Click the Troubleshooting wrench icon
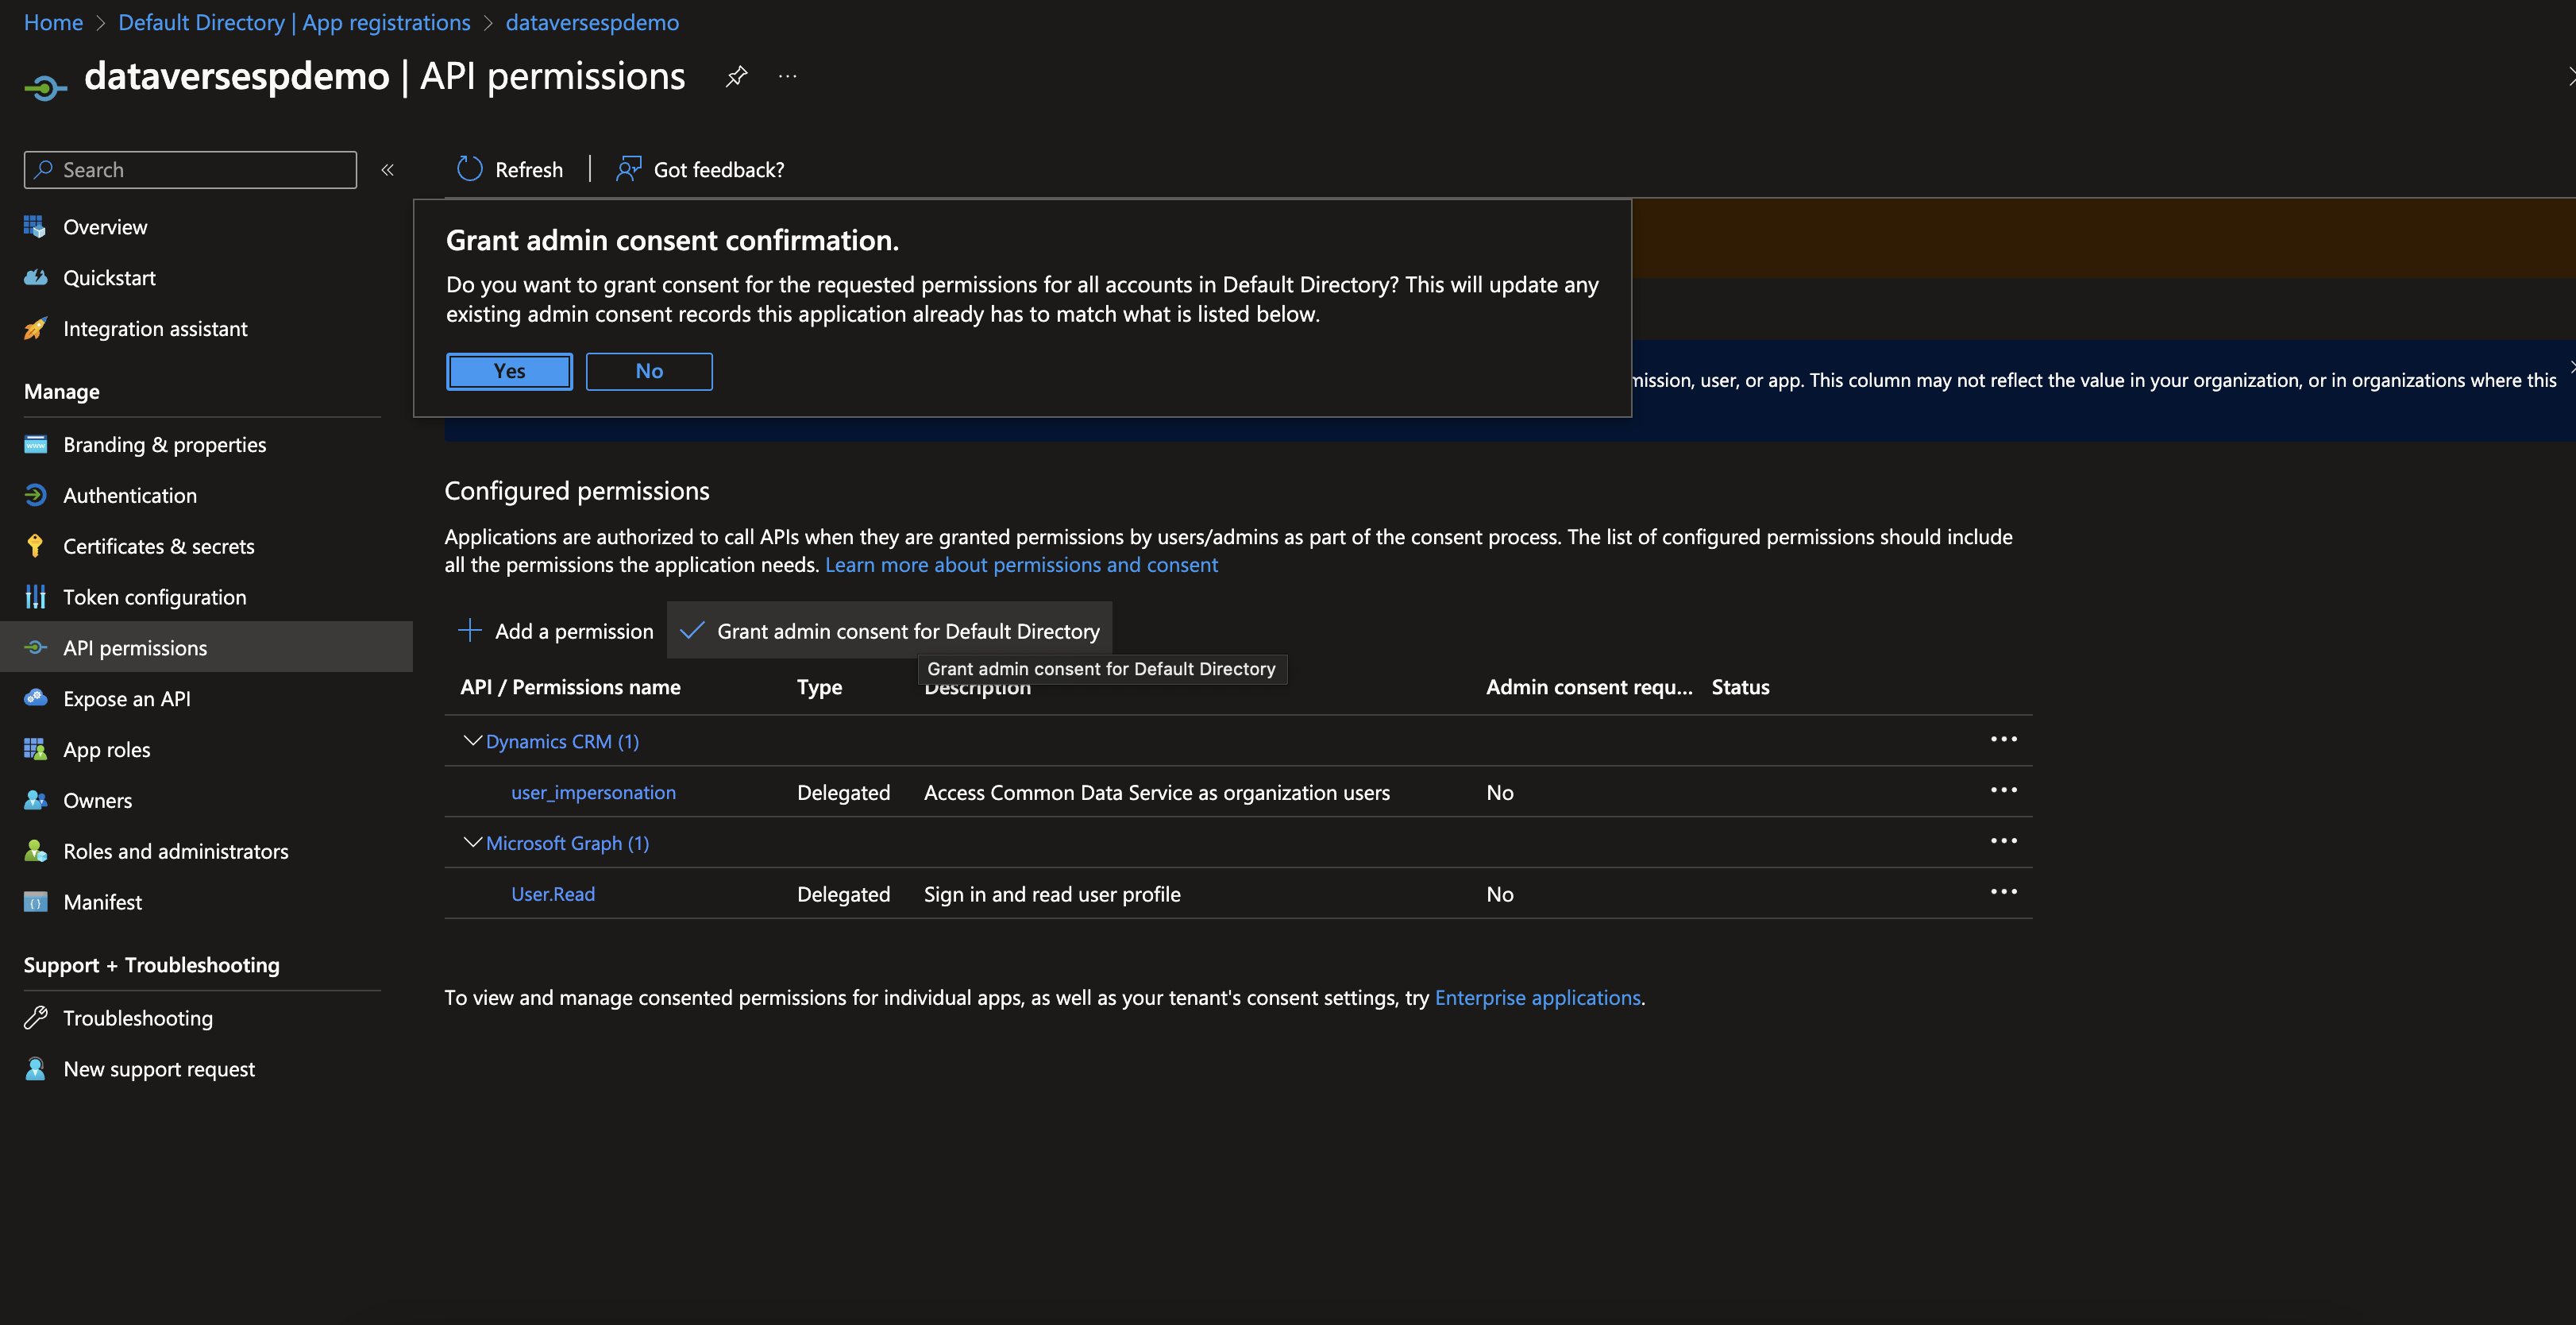2576x1325 pixels. [x=35, y=1018]
